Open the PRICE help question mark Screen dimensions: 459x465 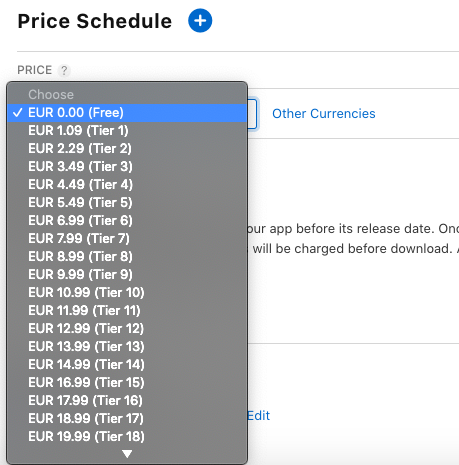(63, 70)
